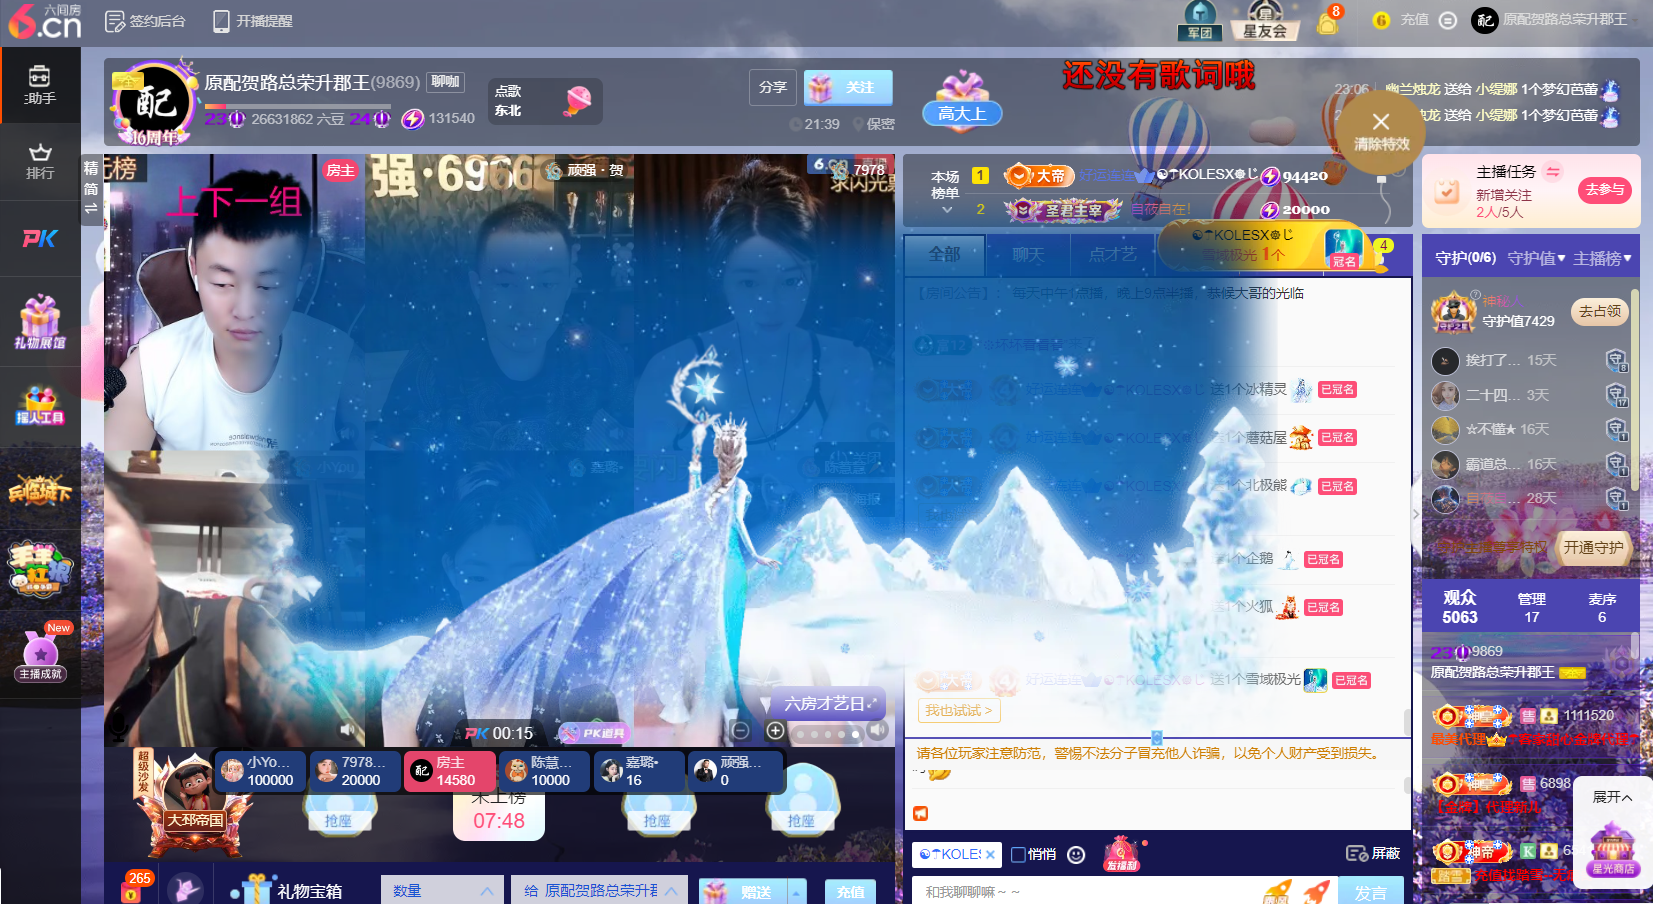Open the 主播成就 achievement icon
The height and width of the screenshot is (904, 1653).
click(40, 653)
